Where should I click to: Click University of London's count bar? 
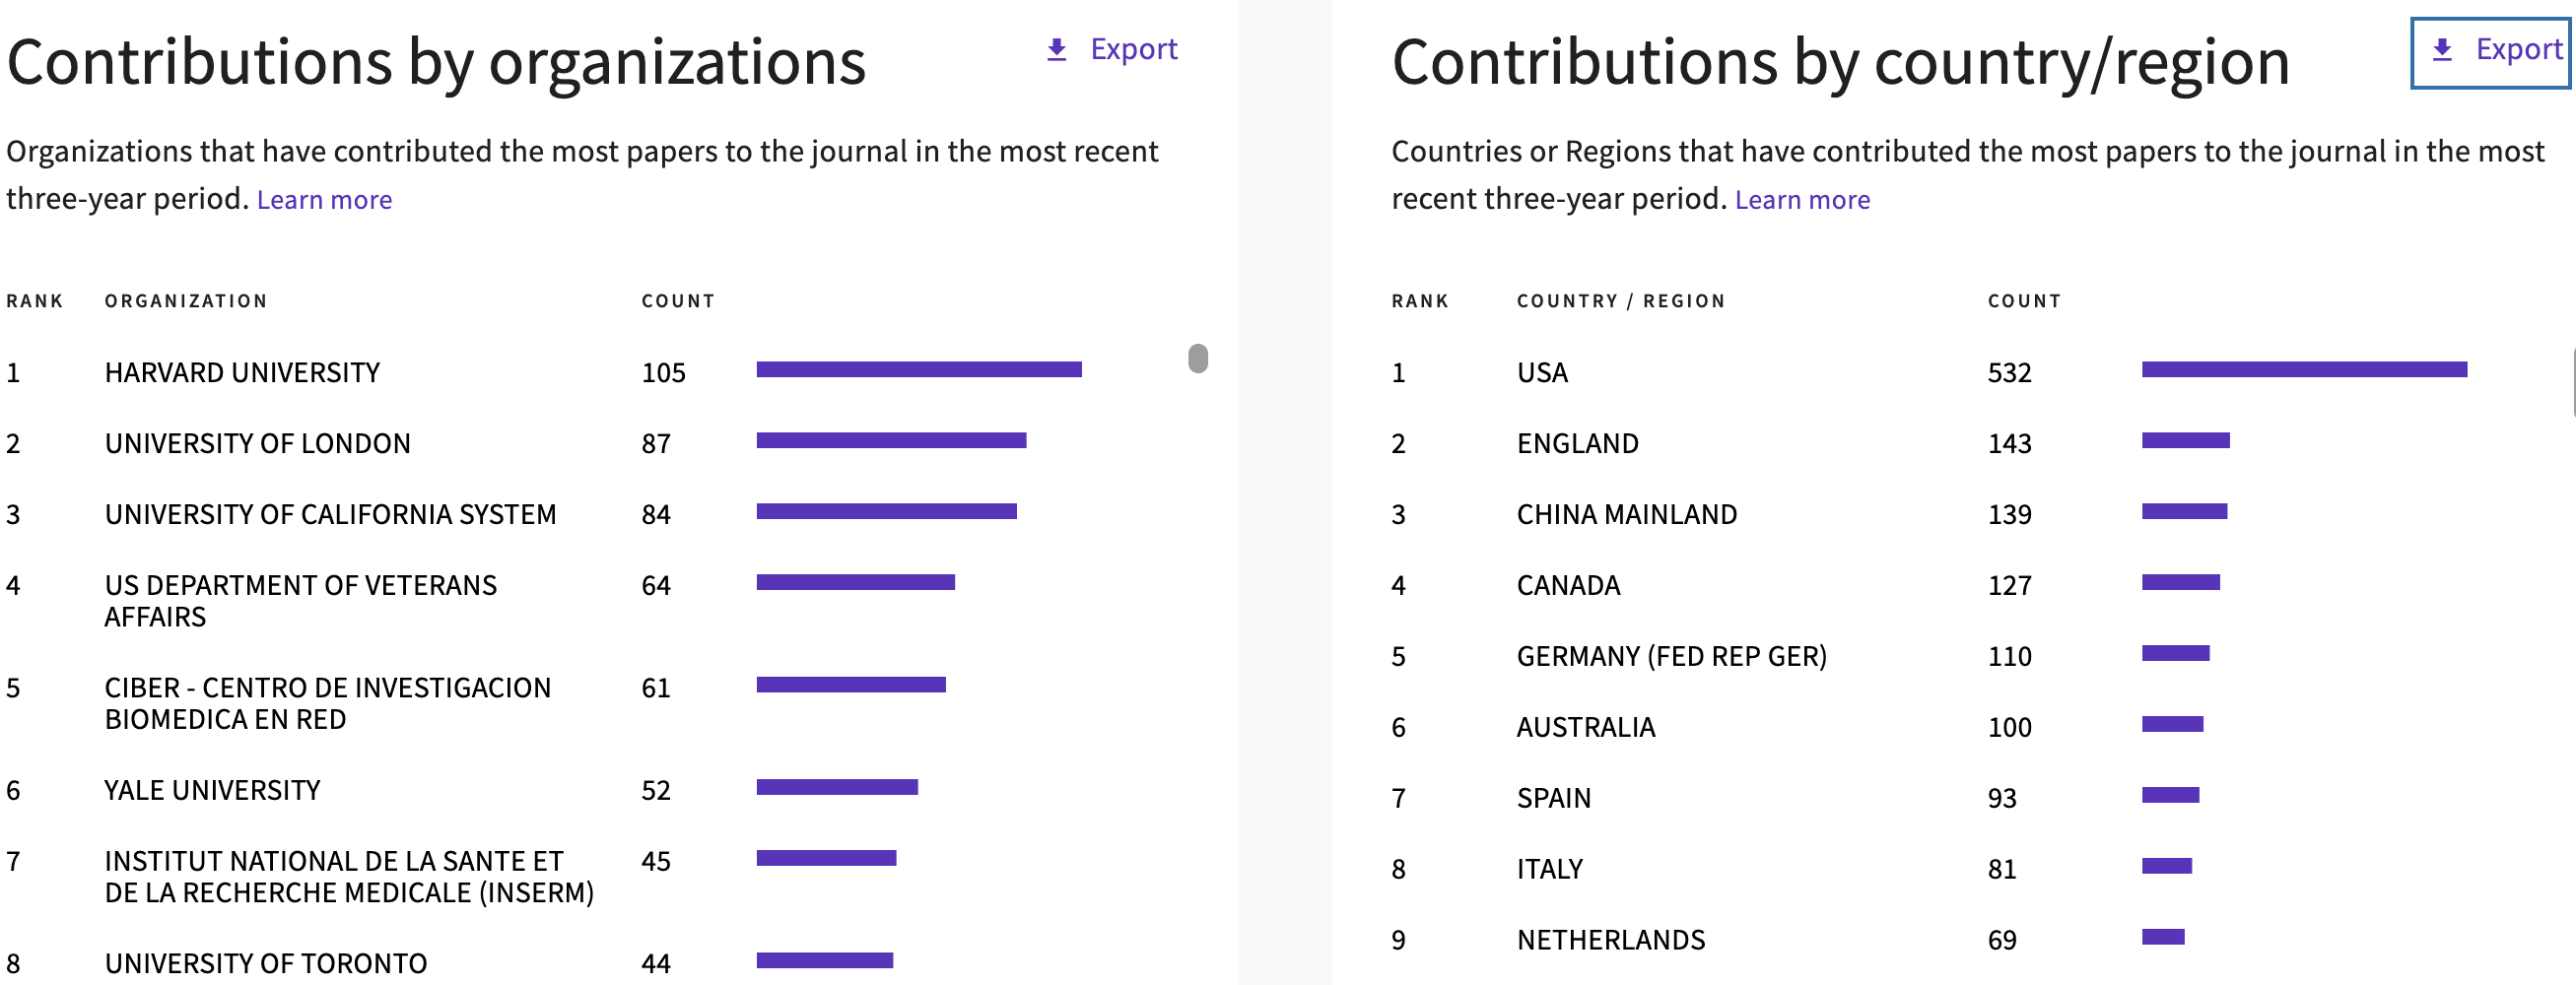(x=891, y=441)
